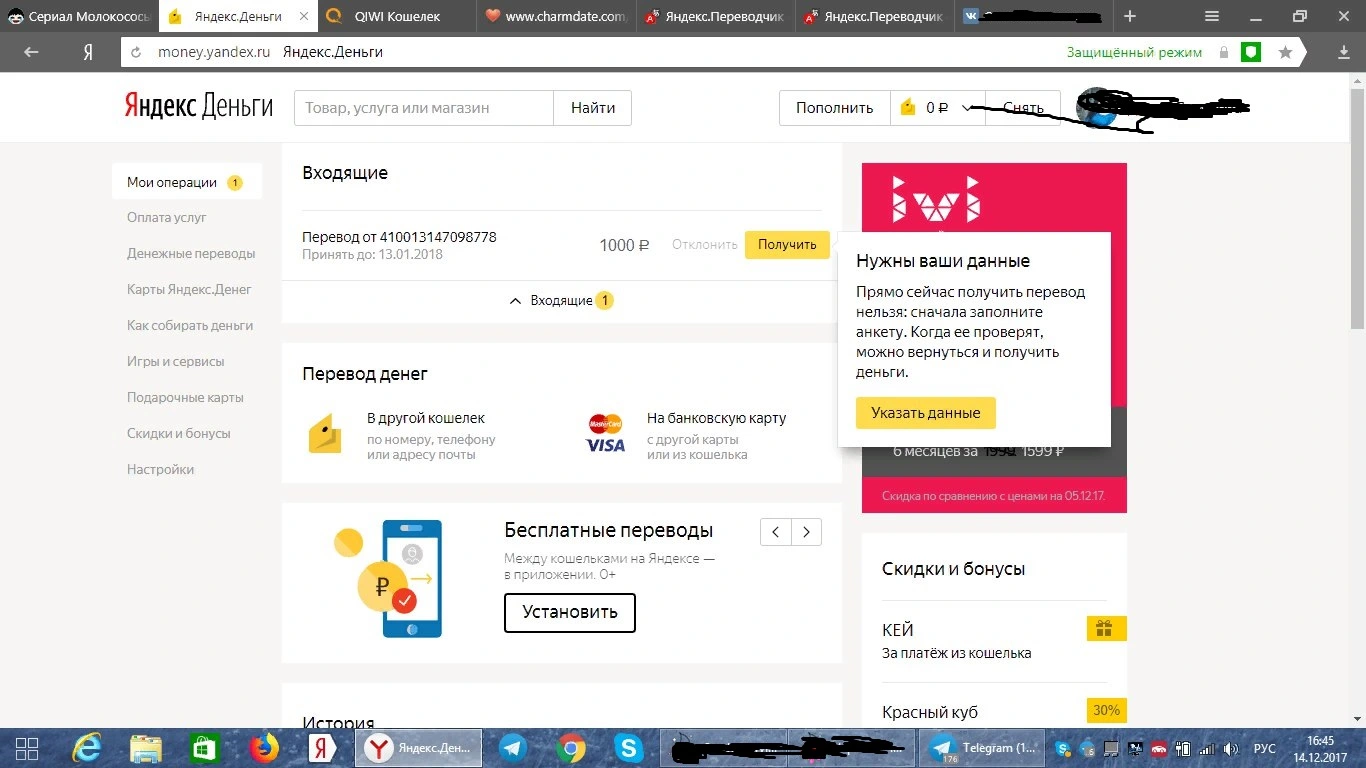Screen dimensions: 1366x768
Task: Click the Пополнить button
Action: point(835,108)
